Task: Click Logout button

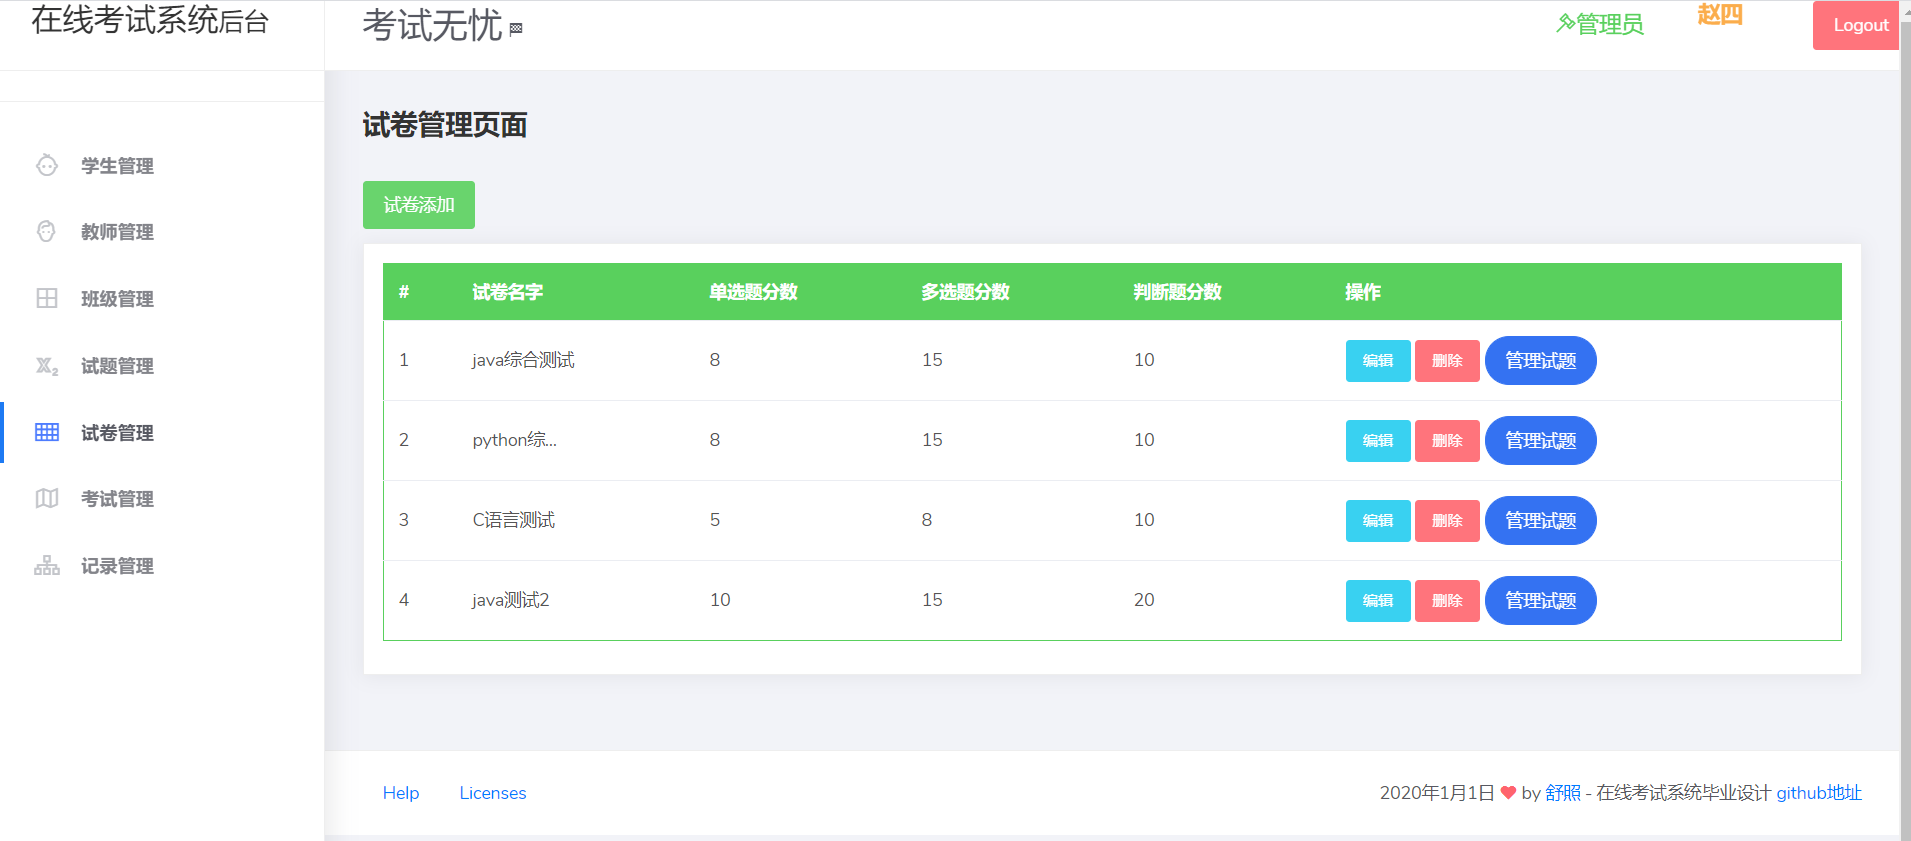Action: pyautogui.click(x=1859, y=26)
